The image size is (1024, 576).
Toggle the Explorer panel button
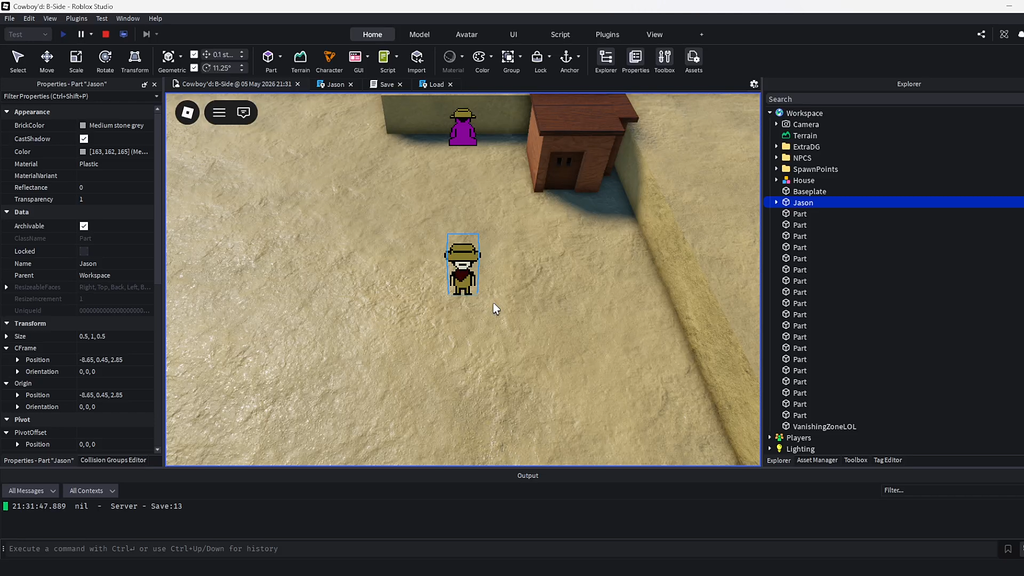click(605, 61)
